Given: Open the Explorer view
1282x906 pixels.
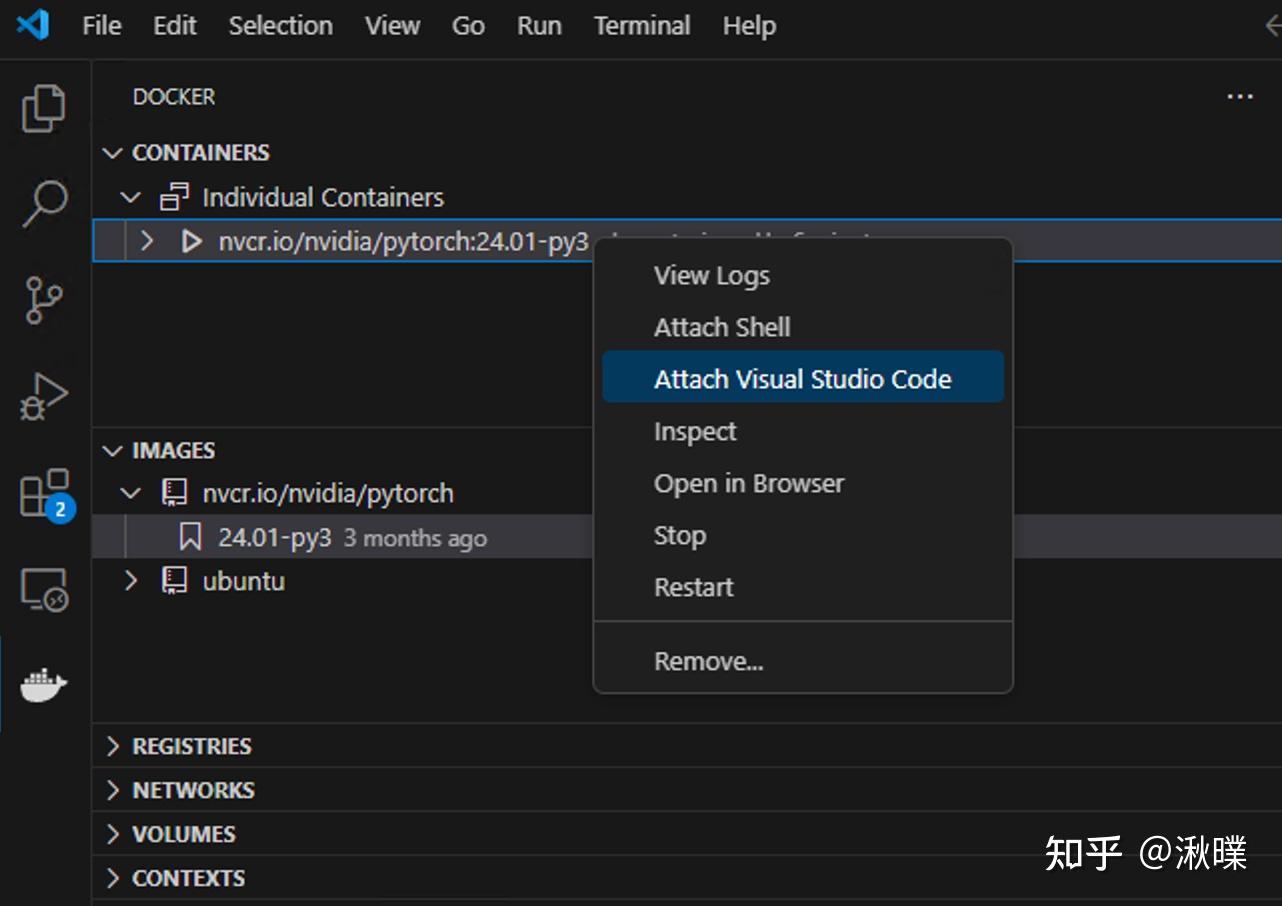Looking at the screenshot, I should [44, 109].
